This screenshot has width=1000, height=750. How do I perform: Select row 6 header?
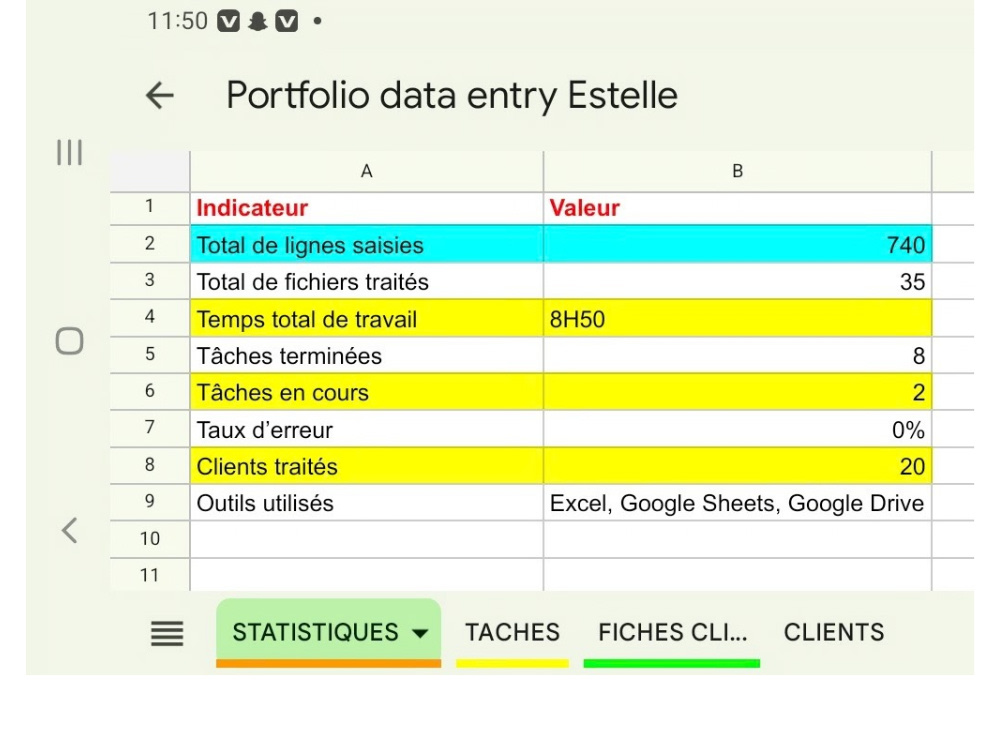pos(149,391)
